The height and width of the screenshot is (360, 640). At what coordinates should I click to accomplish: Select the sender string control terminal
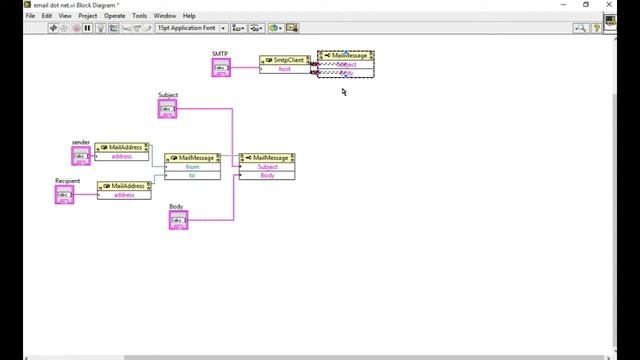pos(81,156)
